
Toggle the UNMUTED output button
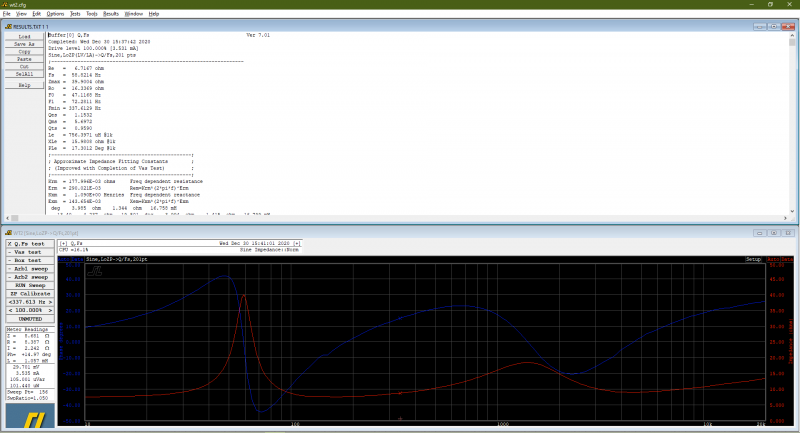(30, 319)
